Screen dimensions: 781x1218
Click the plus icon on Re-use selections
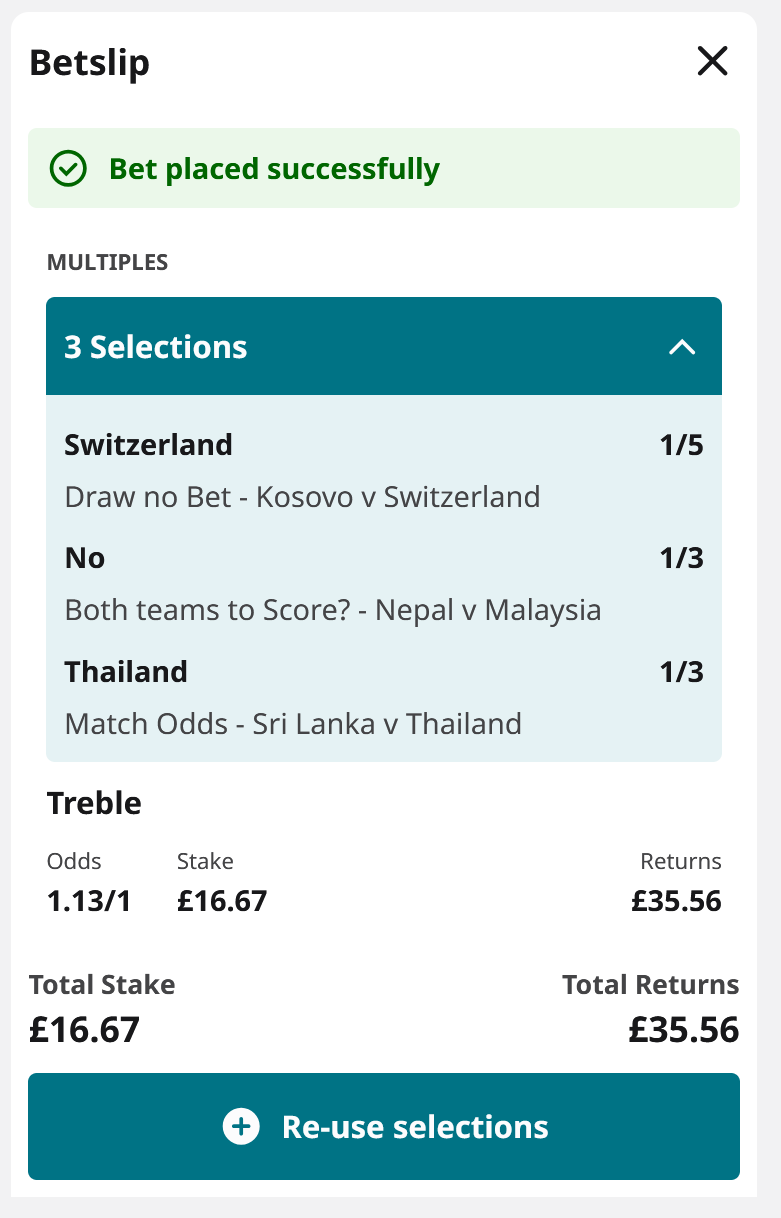[241, 1127]
